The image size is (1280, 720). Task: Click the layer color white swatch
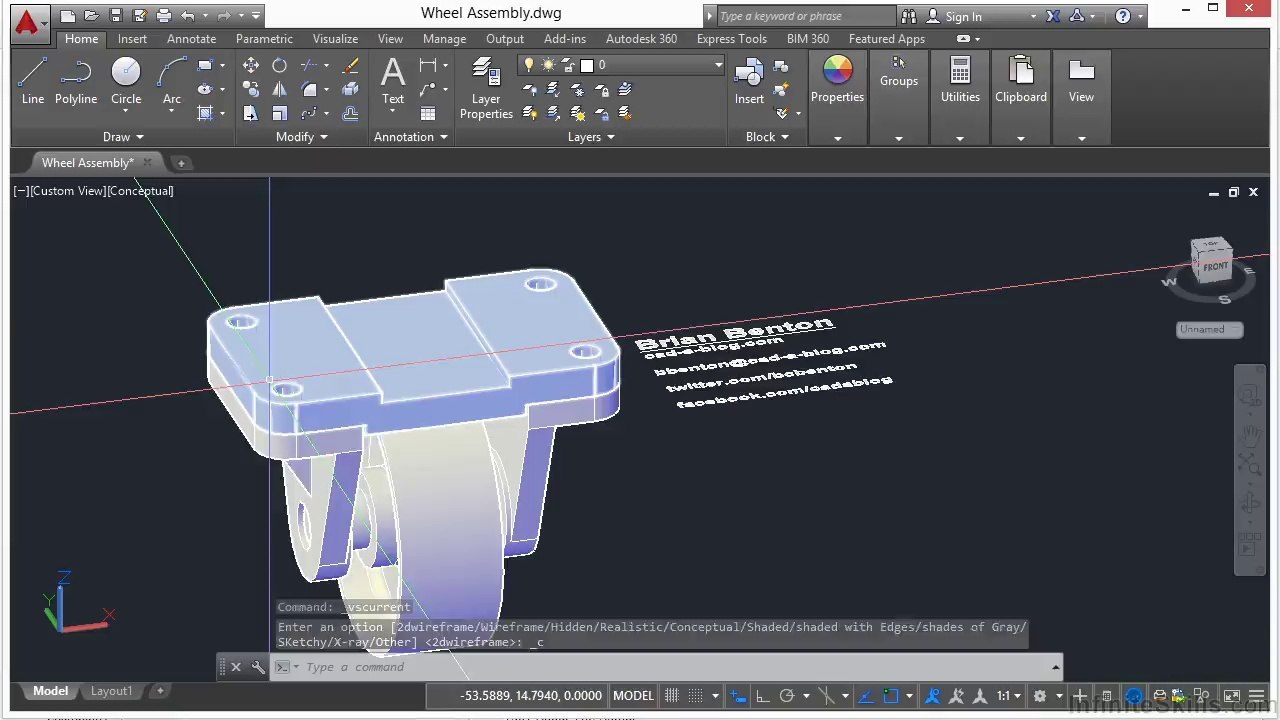pyautogui.click(x=587, y=65)
